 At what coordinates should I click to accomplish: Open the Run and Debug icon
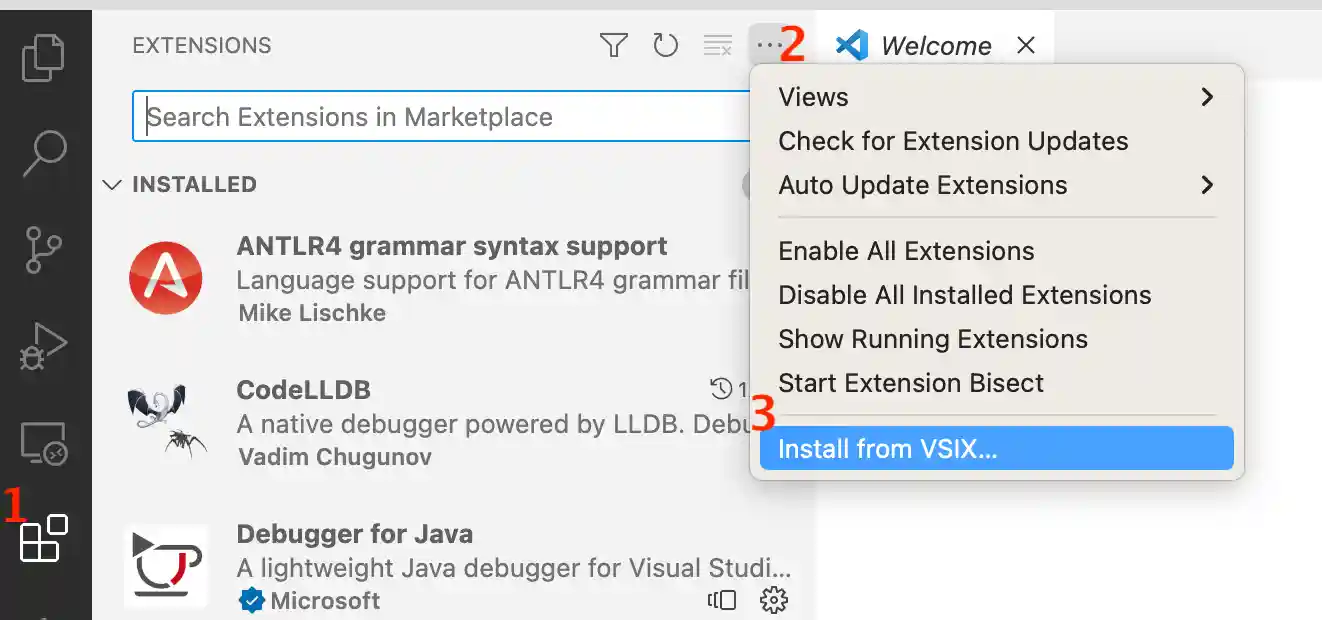(x=44, y=345)
